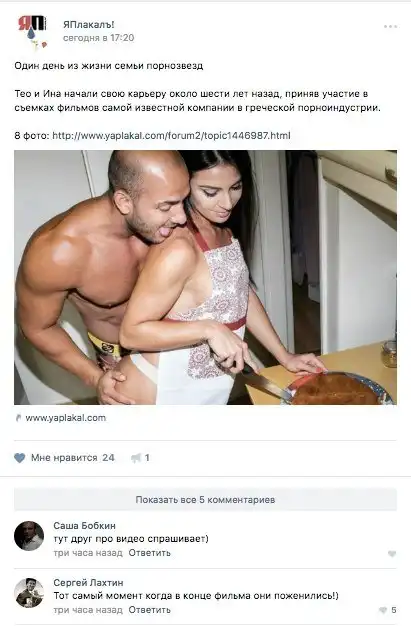Open the ЯПлакалъ! group avatar
This screenshot has height=626, width=411.
pos(32,32)
